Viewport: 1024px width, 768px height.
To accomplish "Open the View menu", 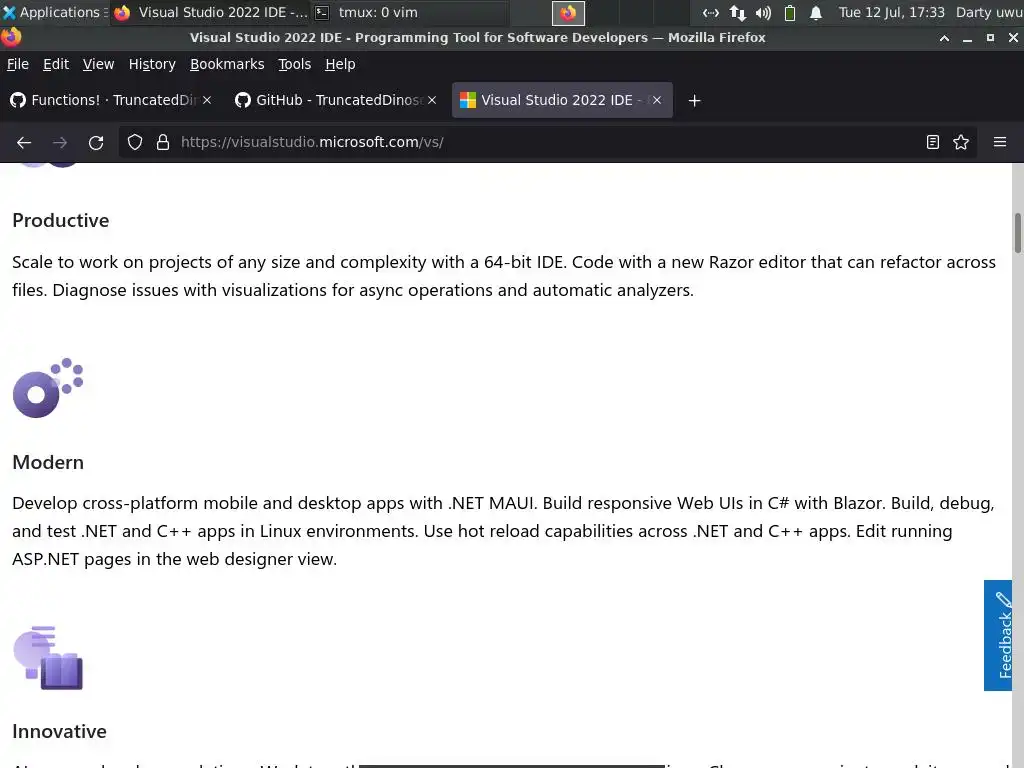I will [98, 64].
